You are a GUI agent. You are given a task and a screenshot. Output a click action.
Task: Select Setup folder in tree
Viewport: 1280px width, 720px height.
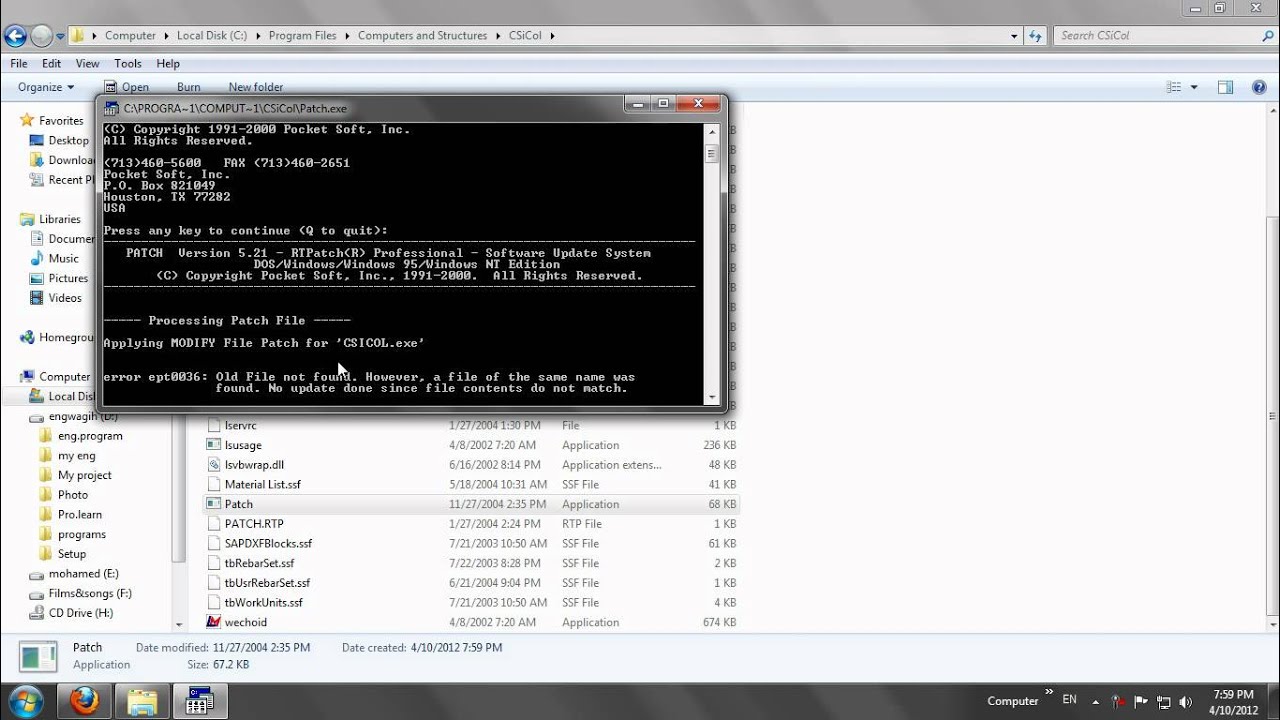71,554
